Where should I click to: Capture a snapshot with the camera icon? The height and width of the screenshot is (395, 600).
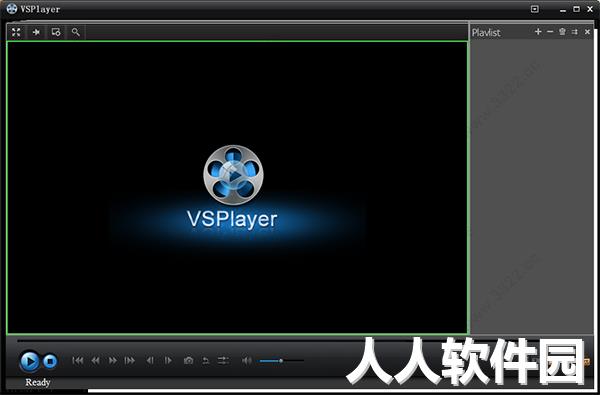tap(188, 361)
